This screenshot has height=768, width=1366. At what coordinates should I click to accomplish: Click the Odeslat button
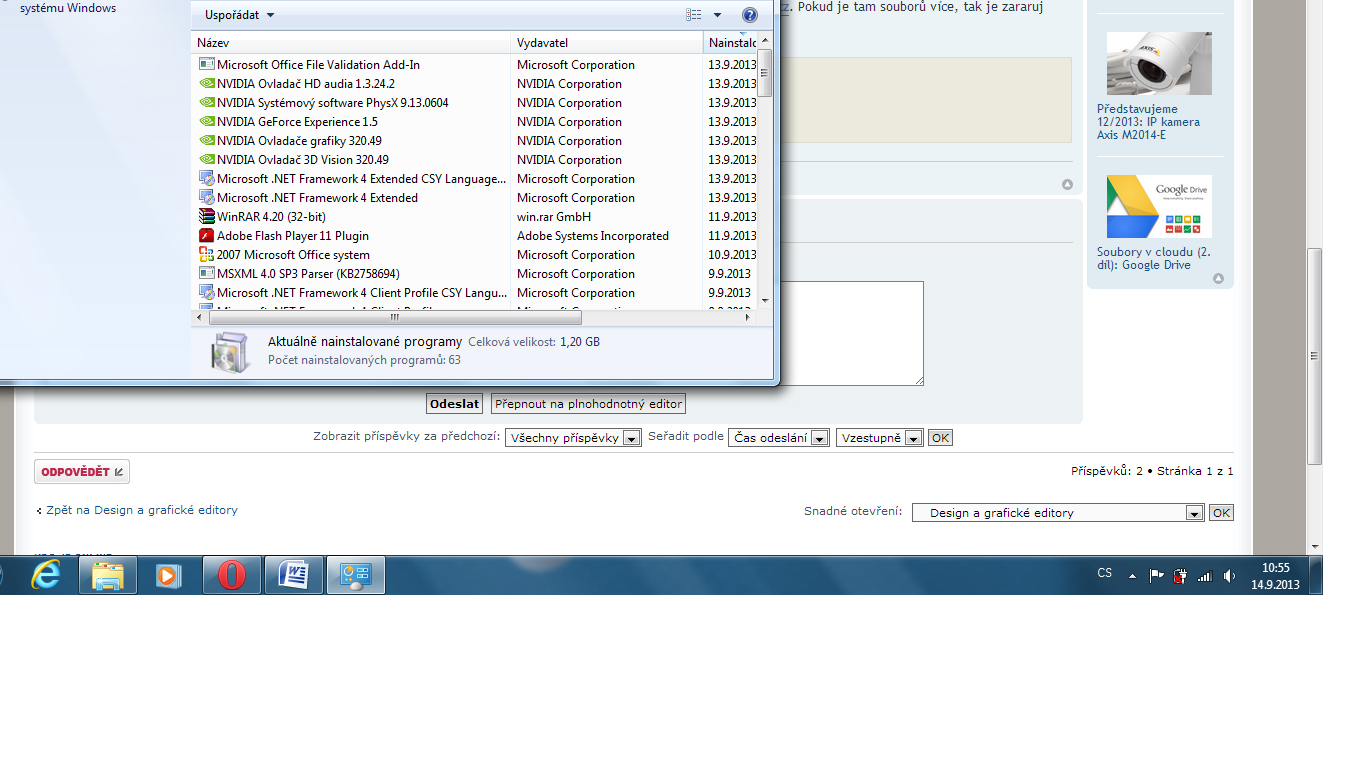tap(454, 404)
